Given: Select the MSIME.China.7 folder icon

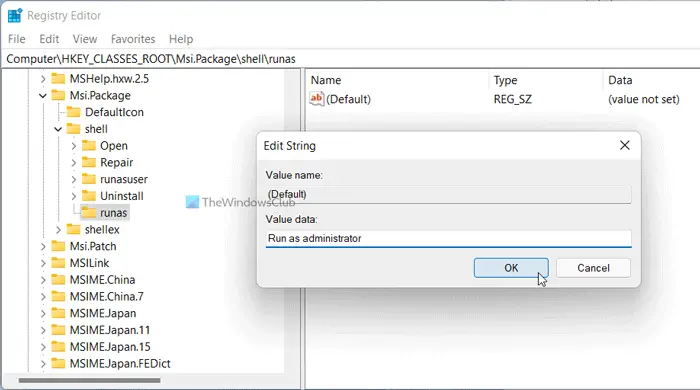Looking at the screenshot, I should tap(58, 296).
